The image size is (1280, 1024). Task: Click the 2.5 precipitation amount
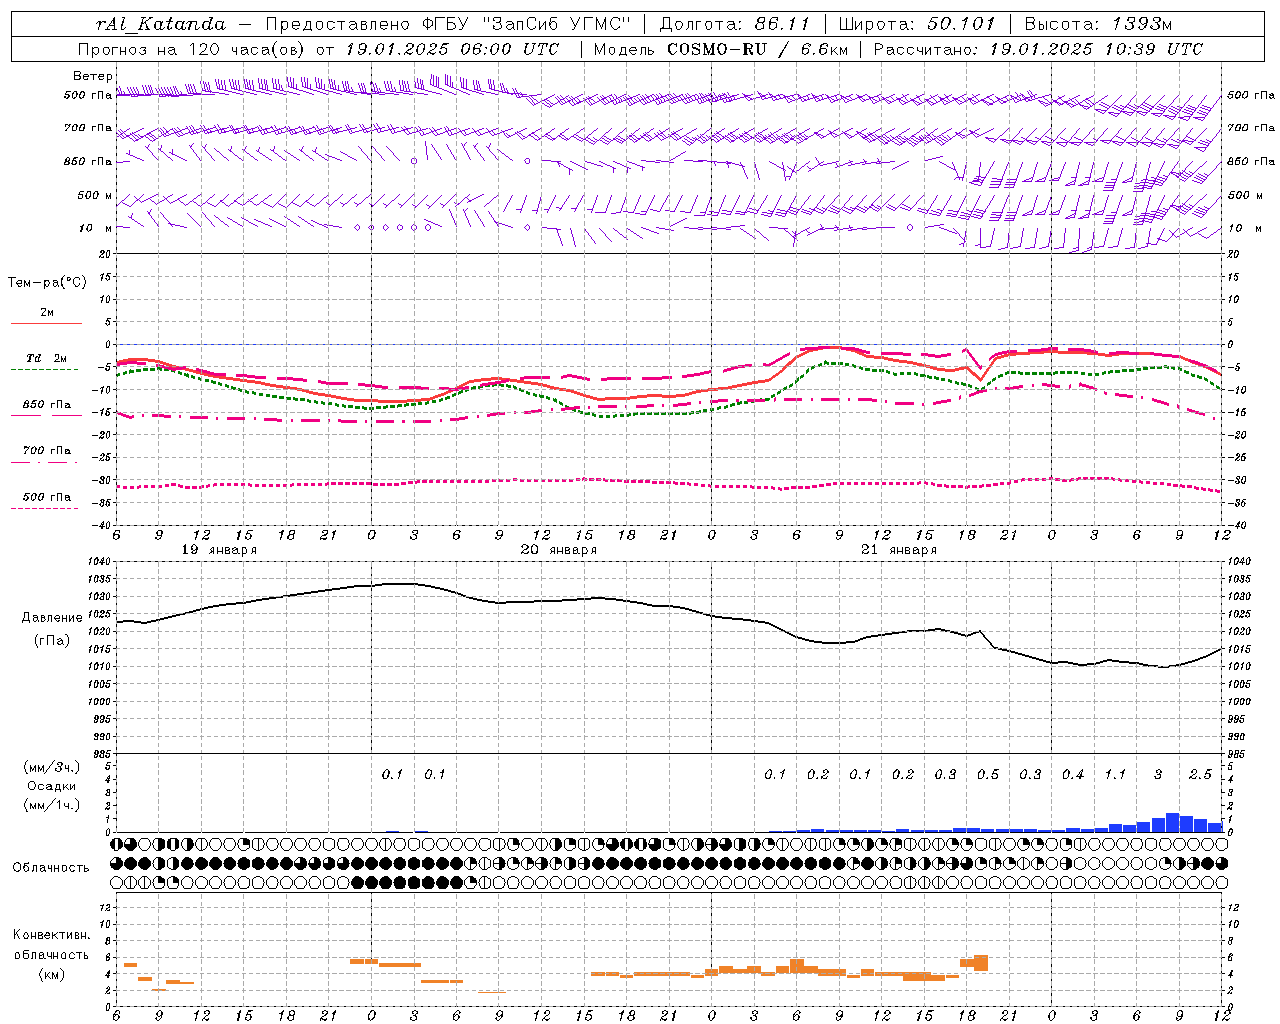click(1200, 775)
